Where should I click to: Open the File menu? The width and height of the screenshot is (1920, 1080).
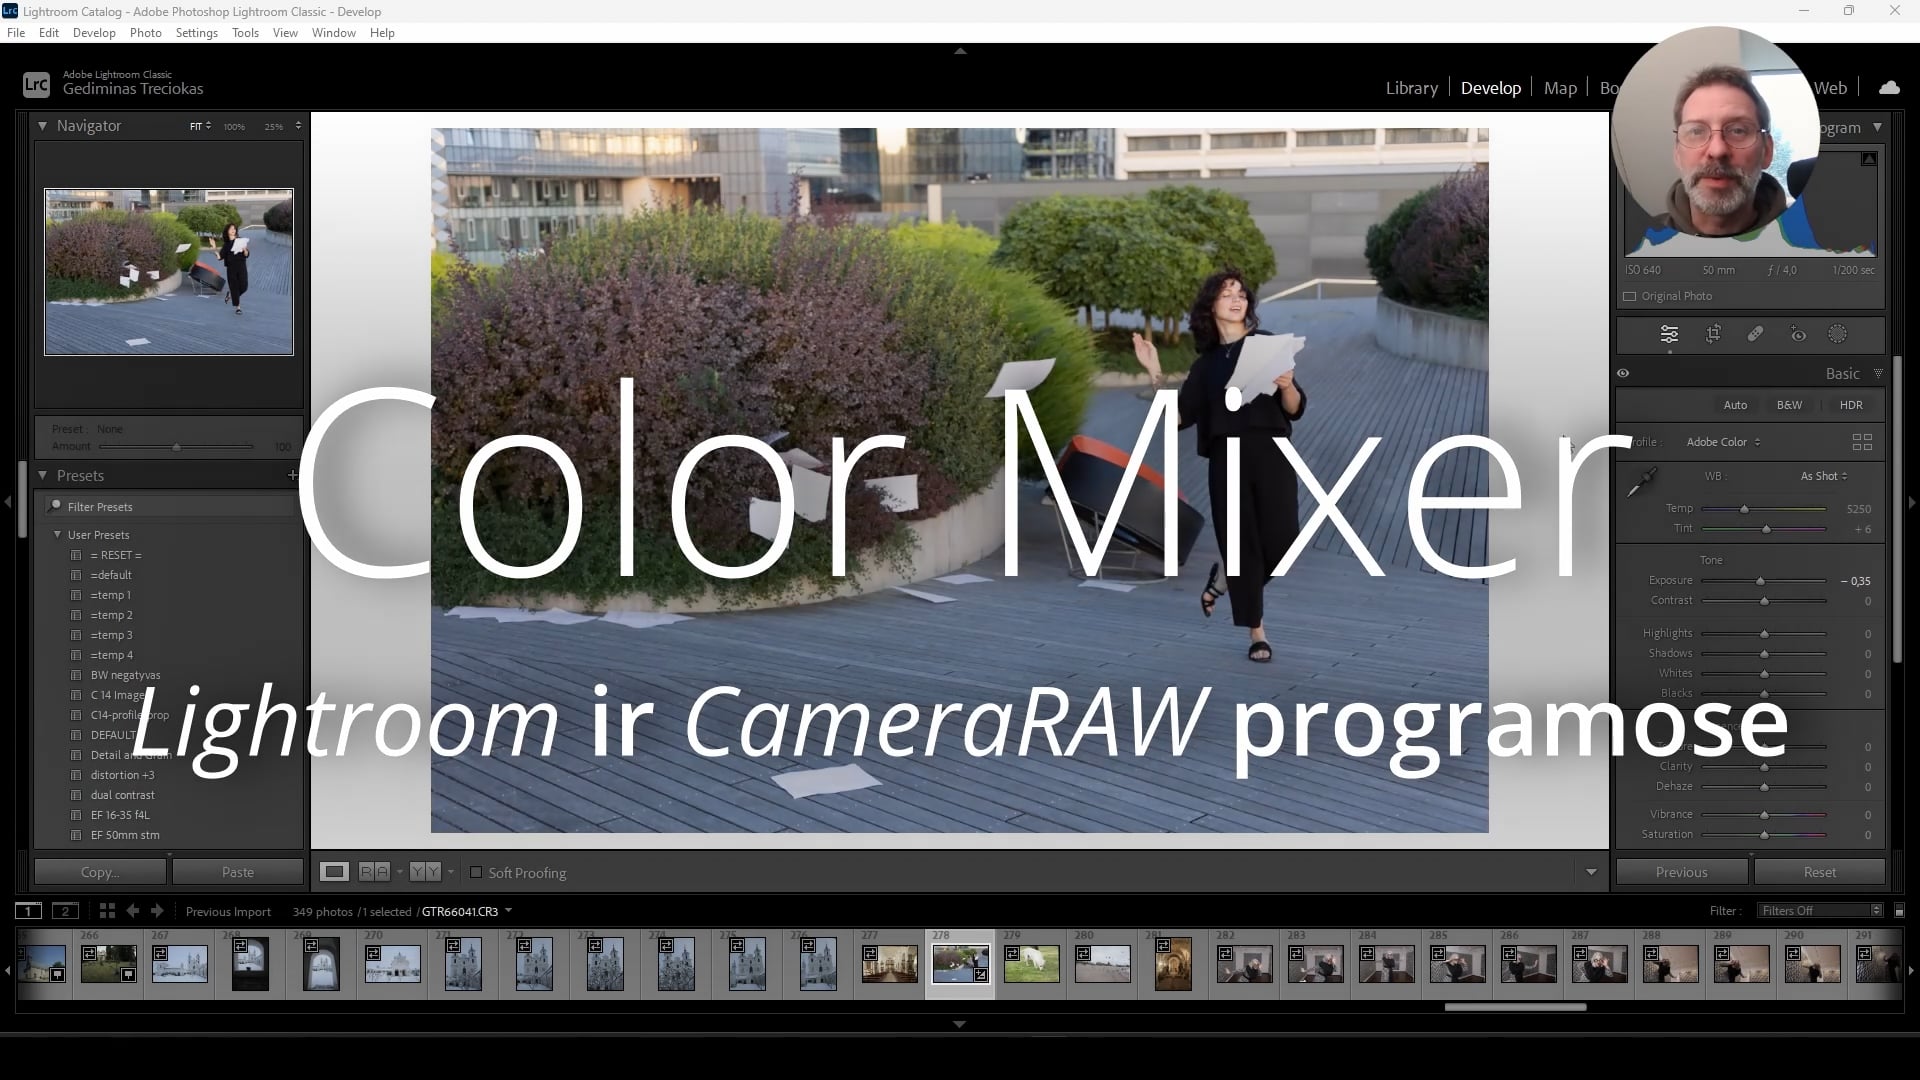[16, 33]
